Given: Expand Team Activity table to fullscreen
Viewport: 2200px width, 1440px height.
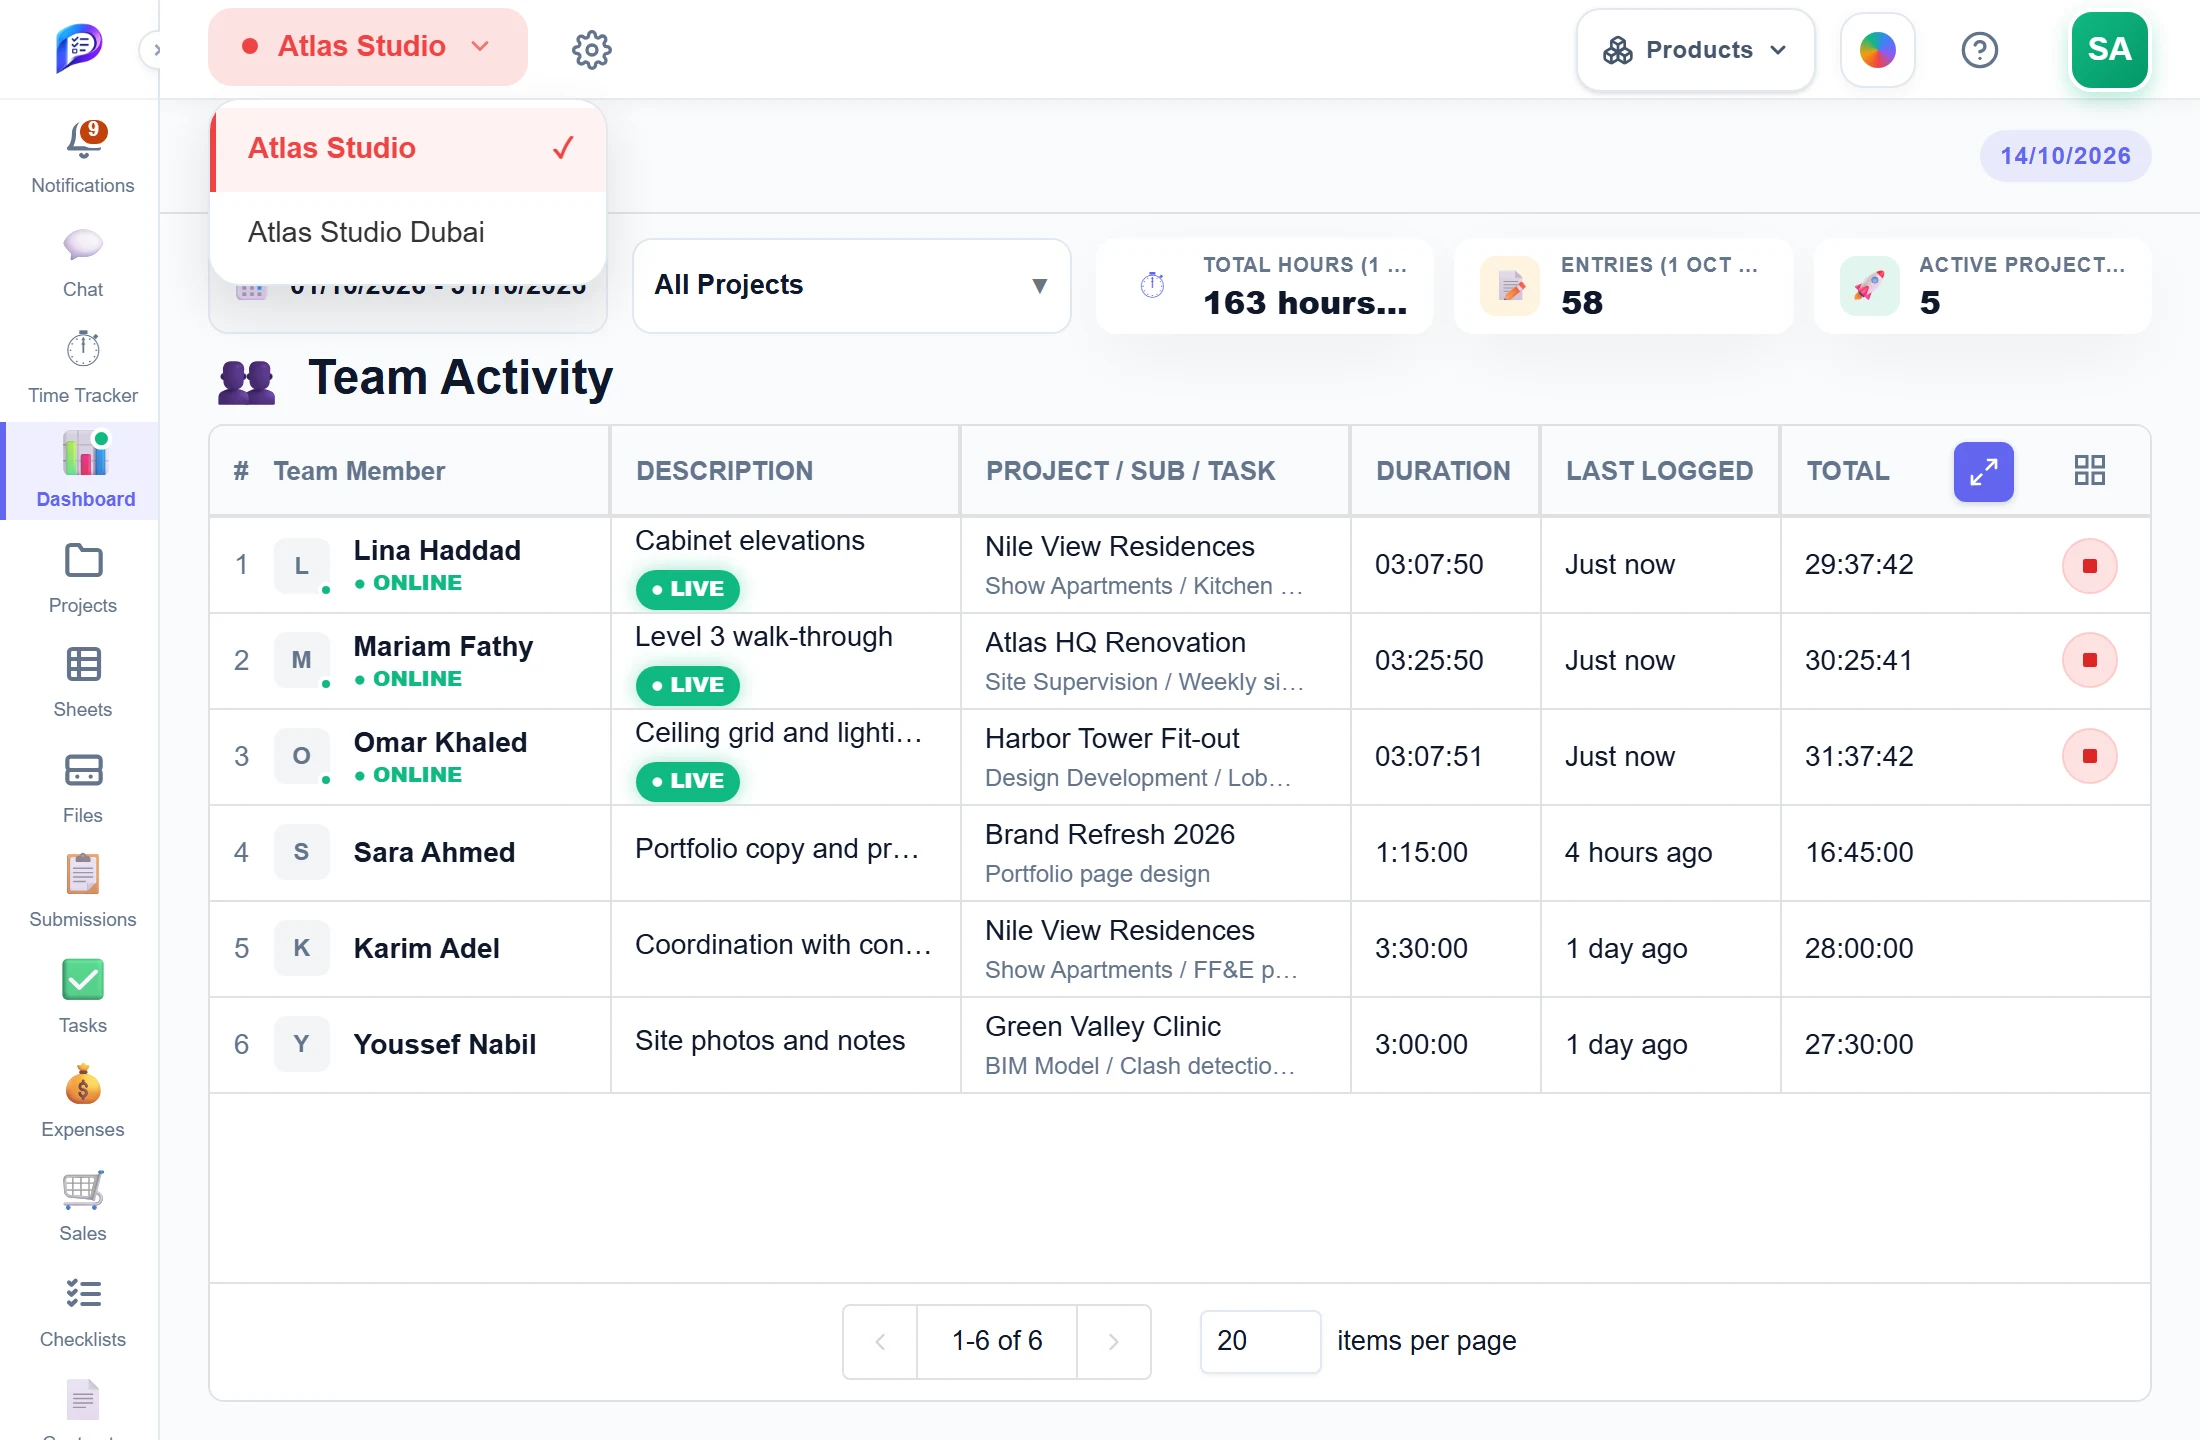Looking at the screenshot, I should [1984, 471].
